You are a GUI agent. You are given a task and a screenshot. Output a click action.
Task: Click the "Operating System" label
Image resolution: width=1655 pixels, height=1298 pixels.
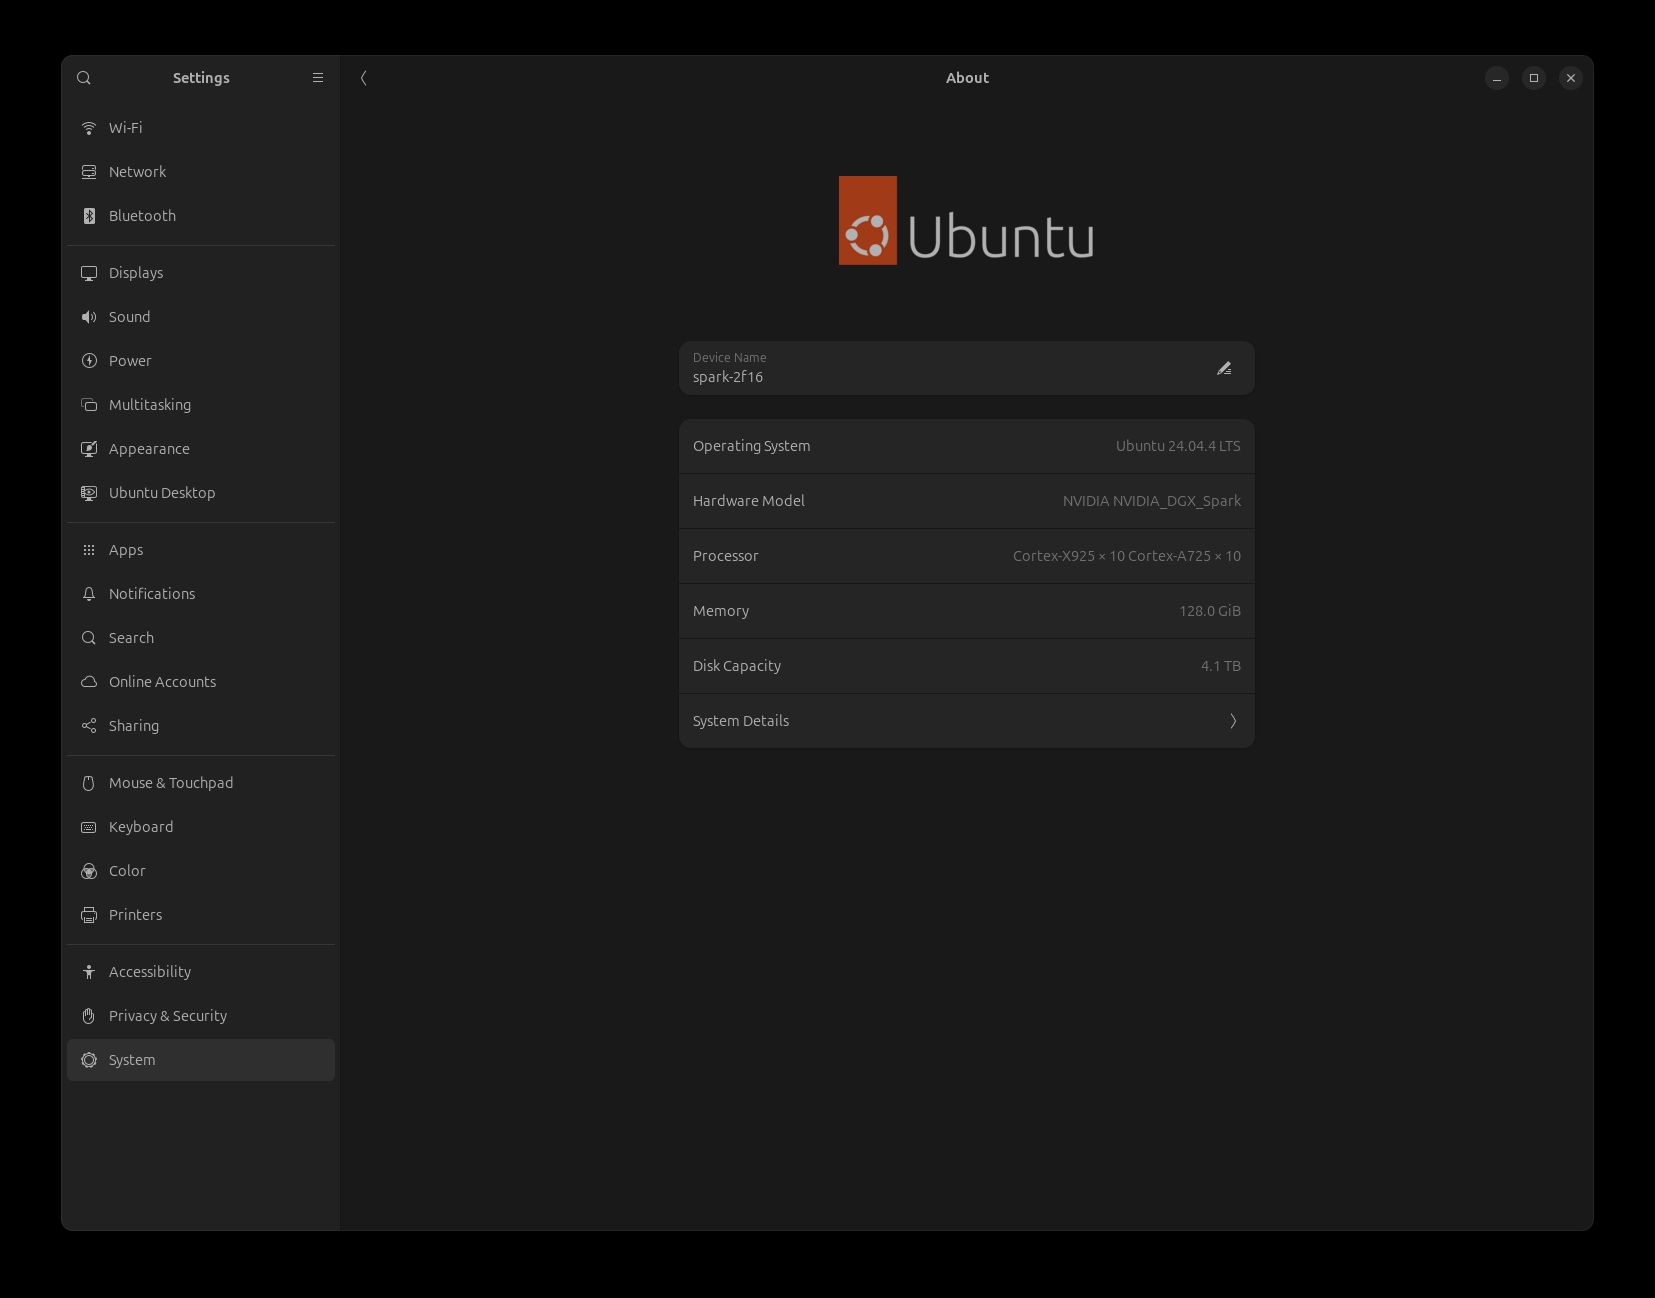tap(752, 446)
